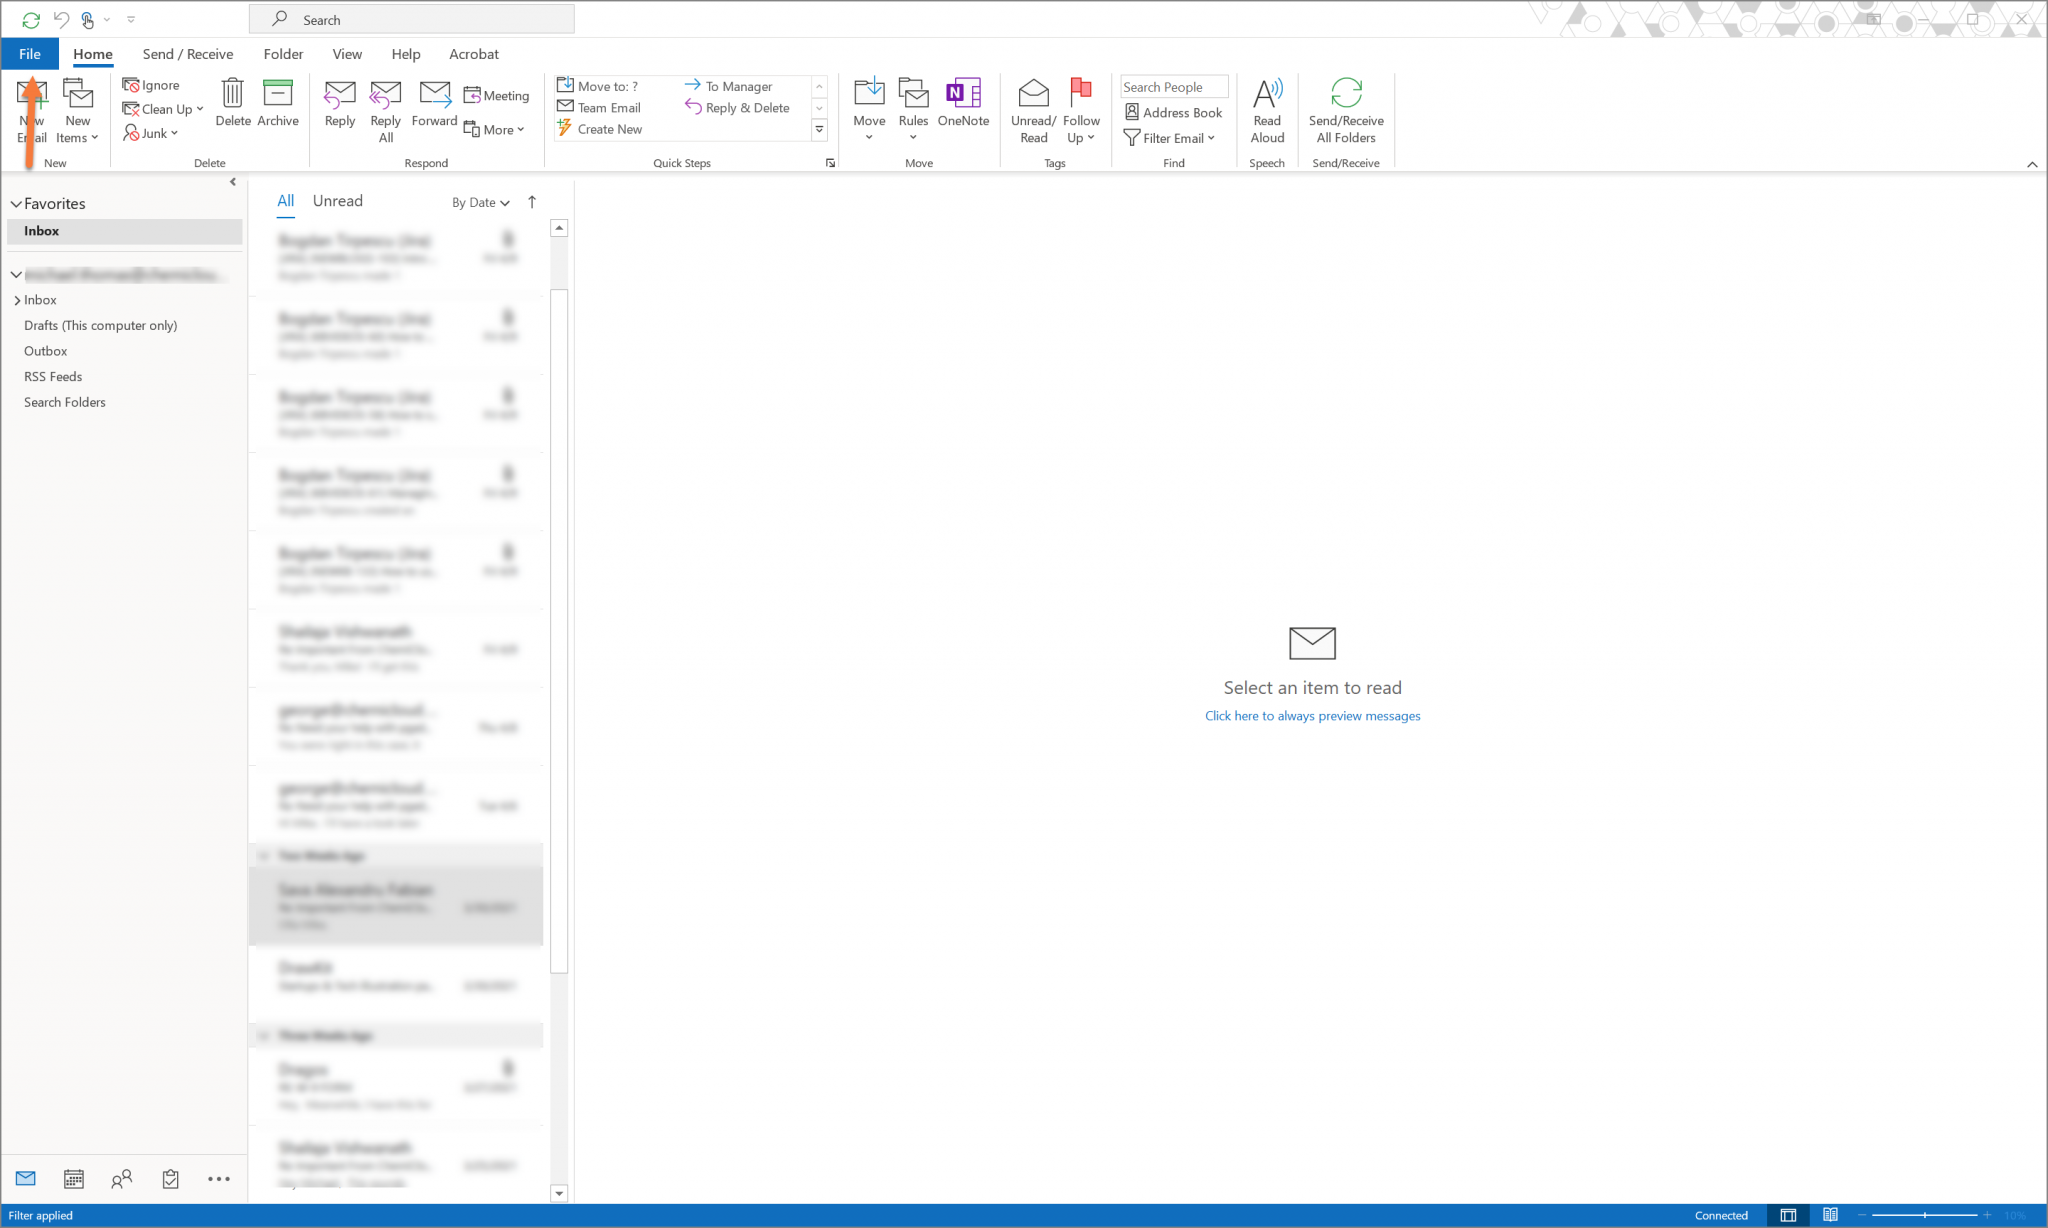The width and height of the screenshot is (2048, 1228).
Task: Expand the Inbox folder under the account
Action: coord(18,300)
